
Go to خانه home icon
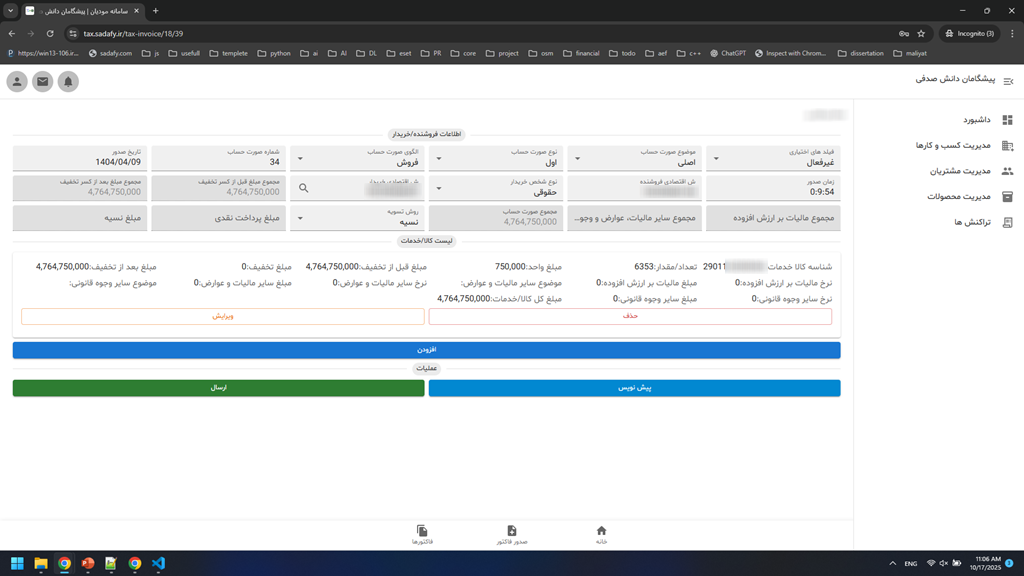(x=601, y=534)
